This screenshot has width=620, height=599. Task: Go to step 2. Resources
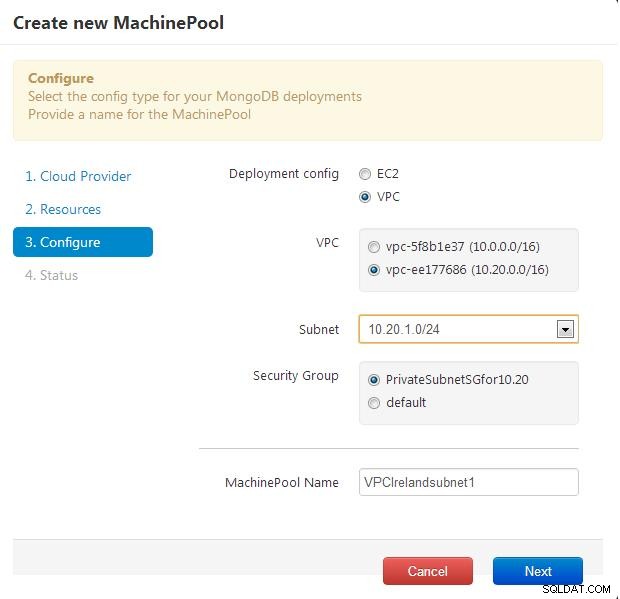(63, 209)
